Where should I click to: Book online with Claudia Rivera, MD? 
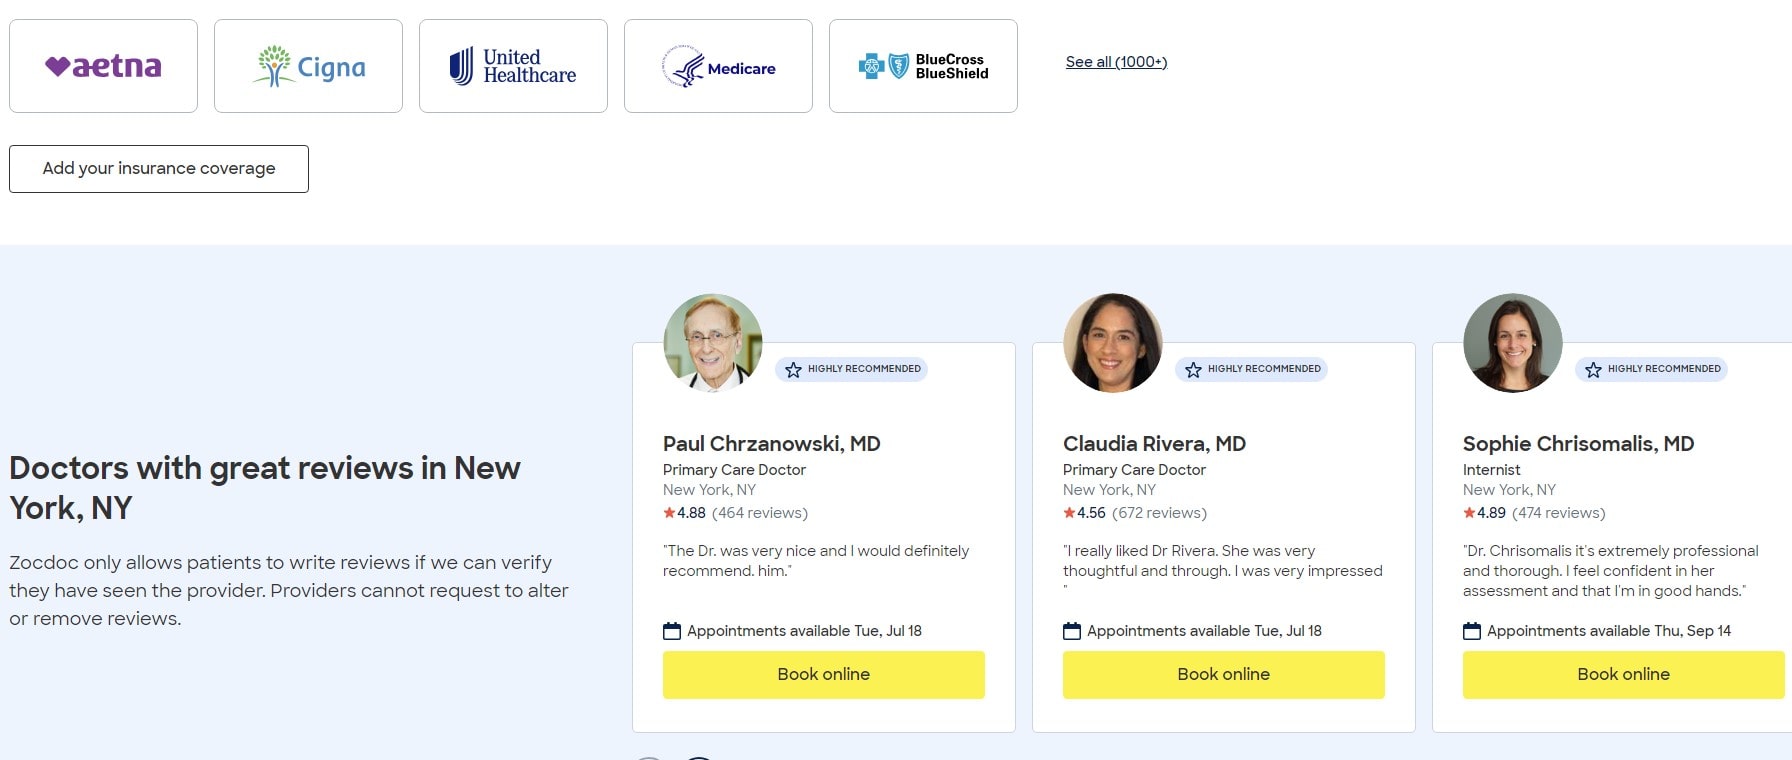coord(1224,675)
